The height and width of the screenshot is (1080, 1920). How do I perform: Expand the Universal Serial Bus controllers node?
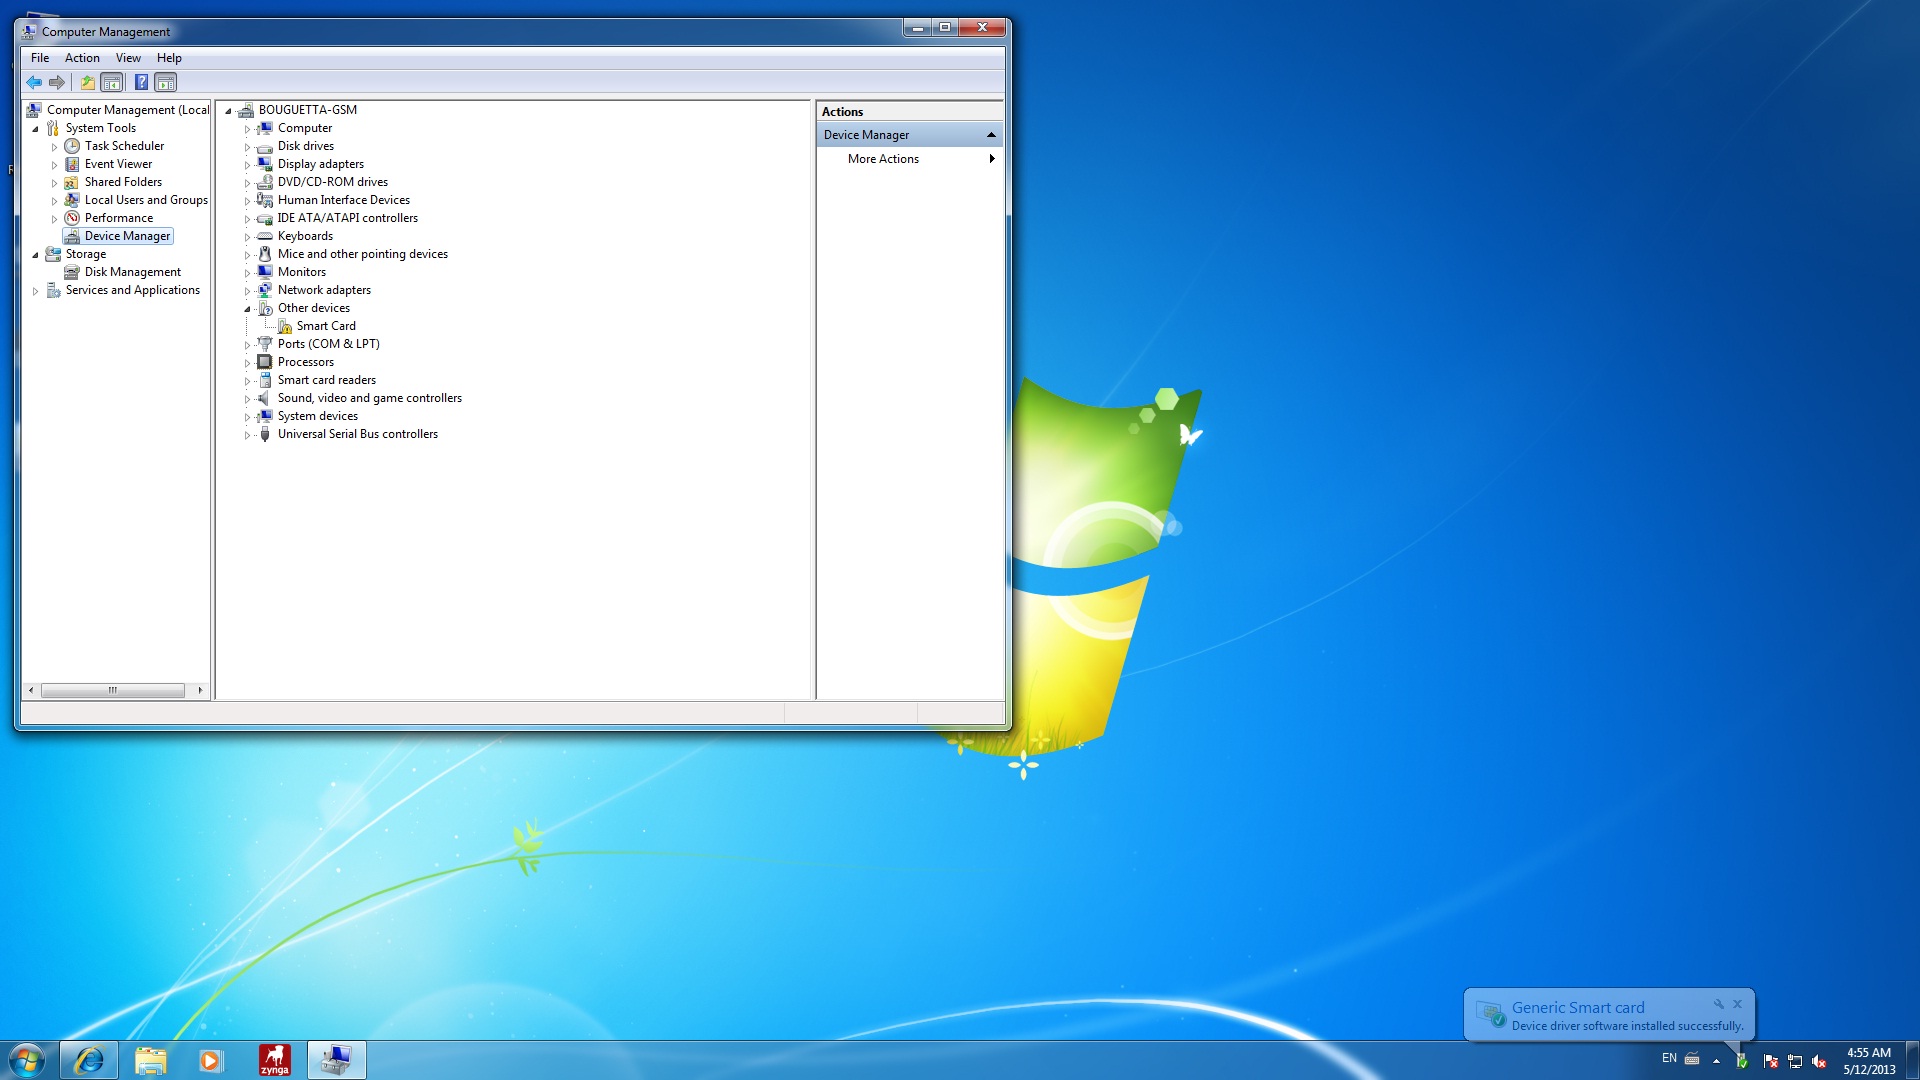[x=247, y=435]
